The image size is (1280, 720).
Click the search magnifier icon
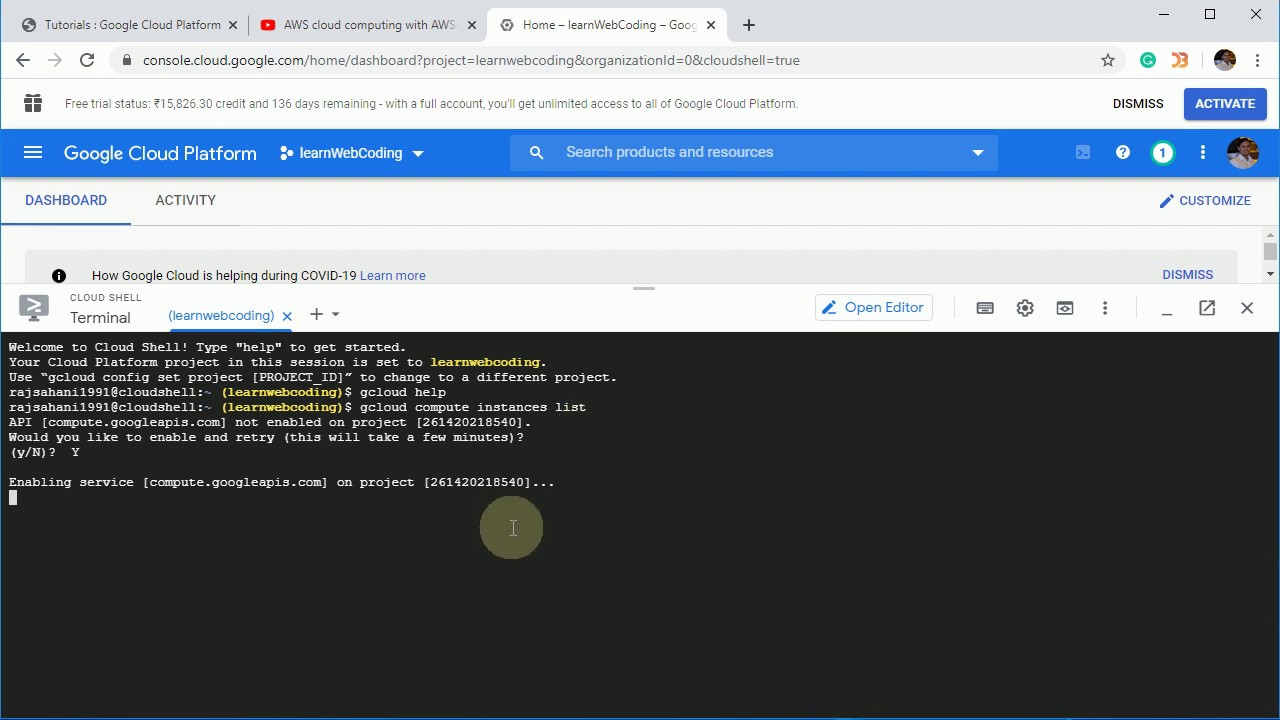click(x=537, y=152)
